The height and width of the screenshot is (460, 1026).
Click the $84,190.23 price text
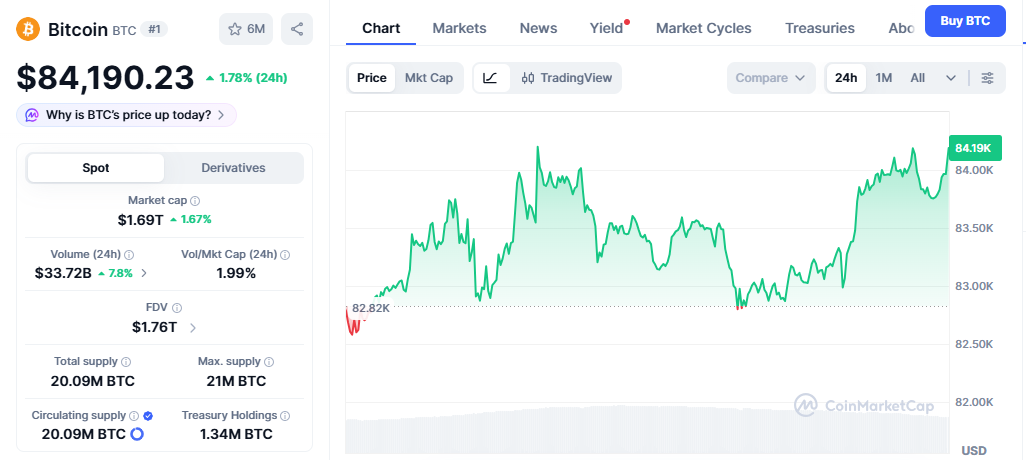pos(105,77)
